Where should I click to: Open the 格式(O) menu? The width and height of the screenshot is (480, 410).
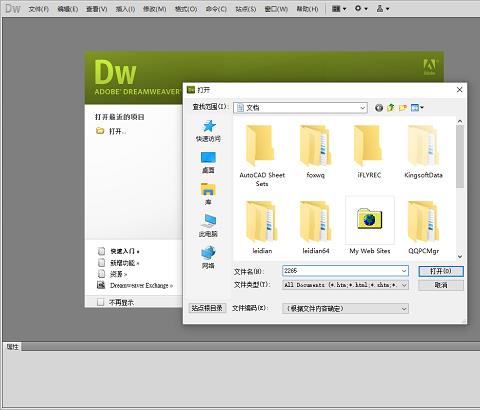tap(186, 9)
